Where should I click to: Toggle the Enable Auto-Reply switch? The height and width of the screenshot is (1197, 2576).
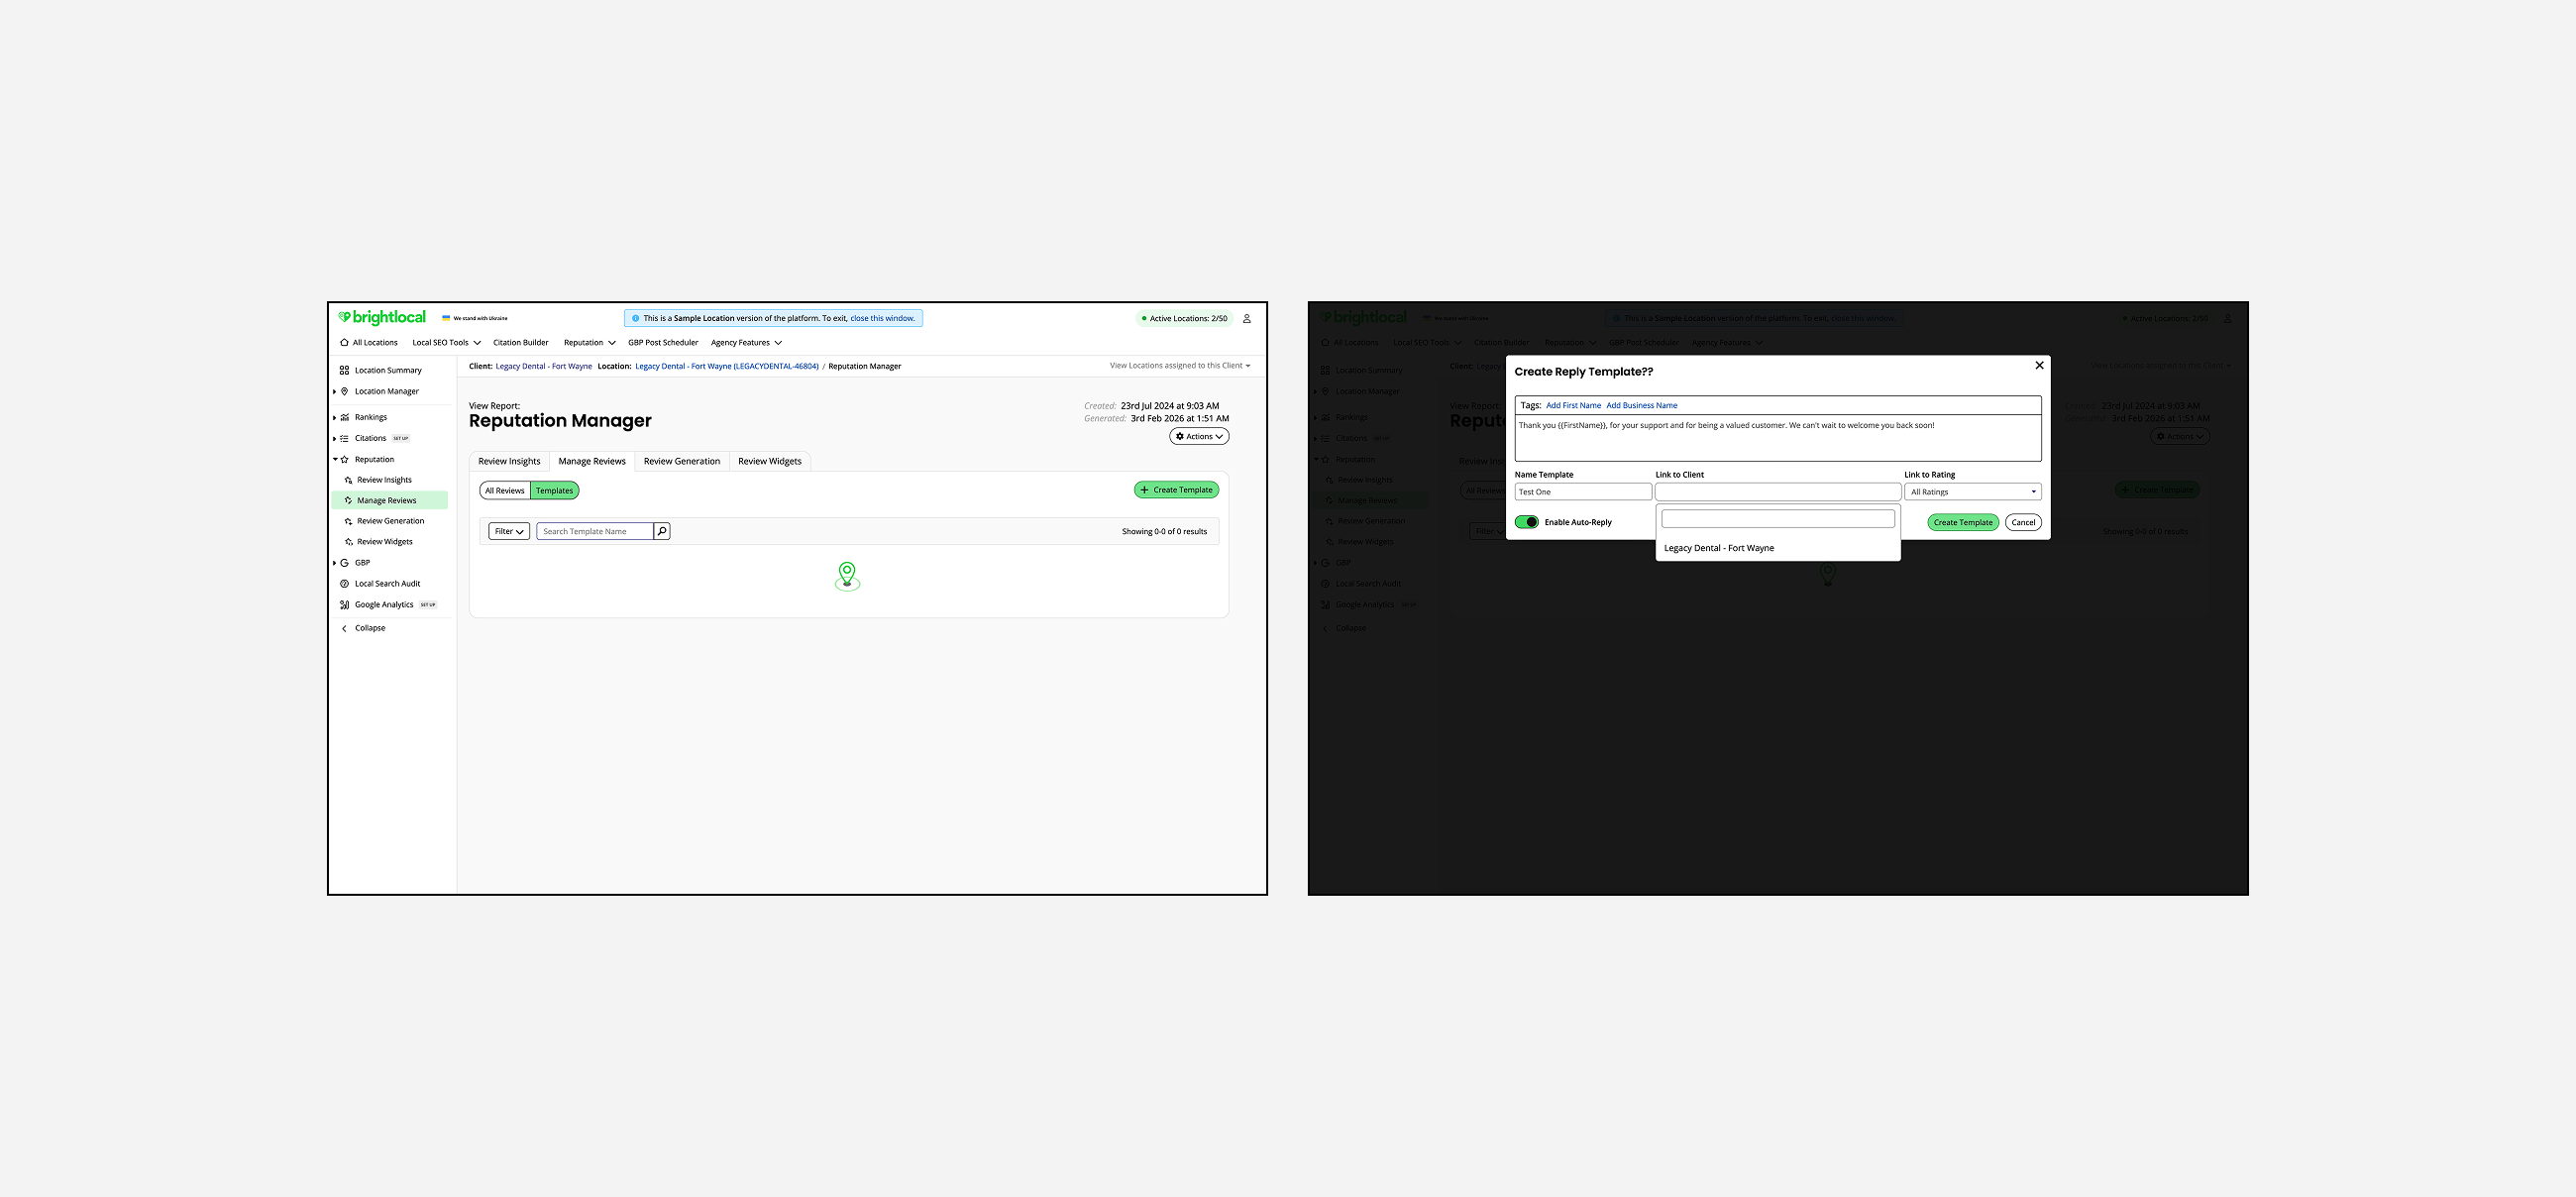click(1526, 522)
